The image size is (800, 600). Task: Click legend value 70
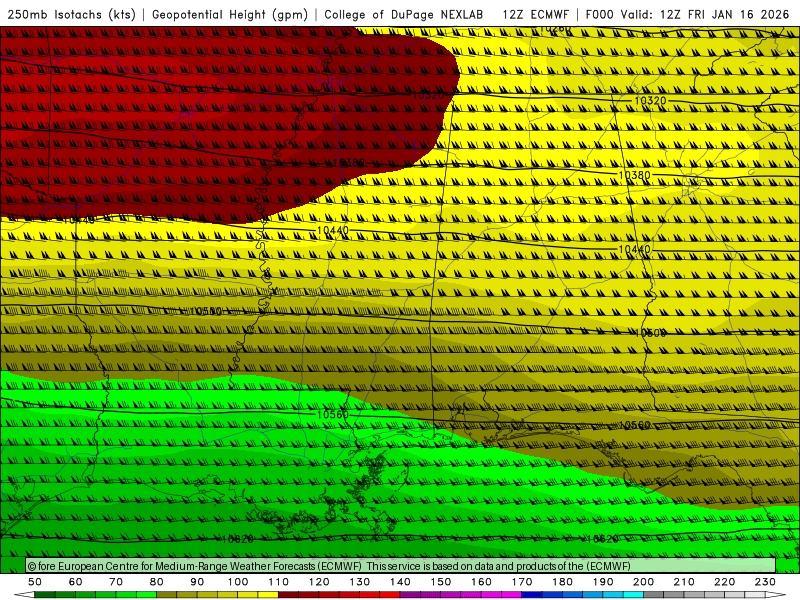coord(116,582)
